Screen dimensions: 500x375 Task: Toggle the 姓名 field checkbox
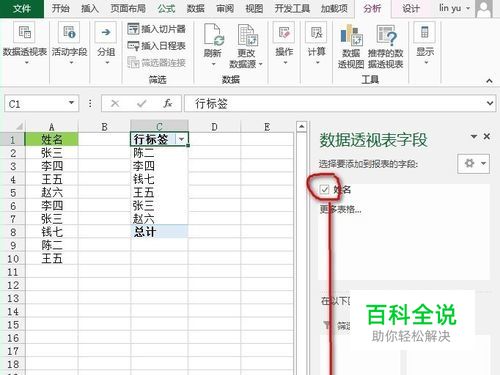point(324,190)
